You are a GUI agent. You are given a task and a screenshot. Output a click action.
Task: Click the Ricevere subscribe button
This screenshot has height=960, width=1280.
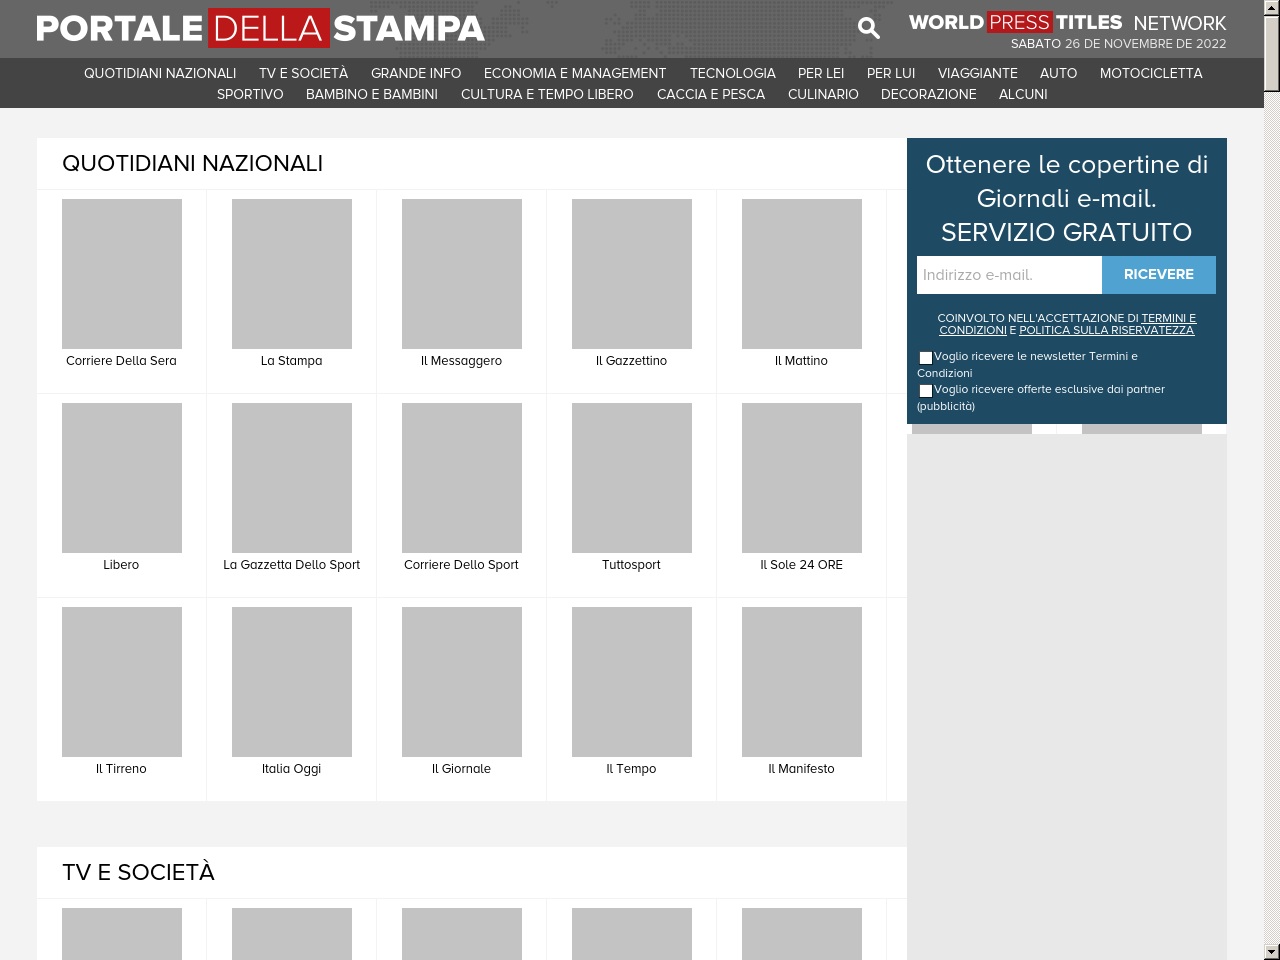coord(1159,275)
